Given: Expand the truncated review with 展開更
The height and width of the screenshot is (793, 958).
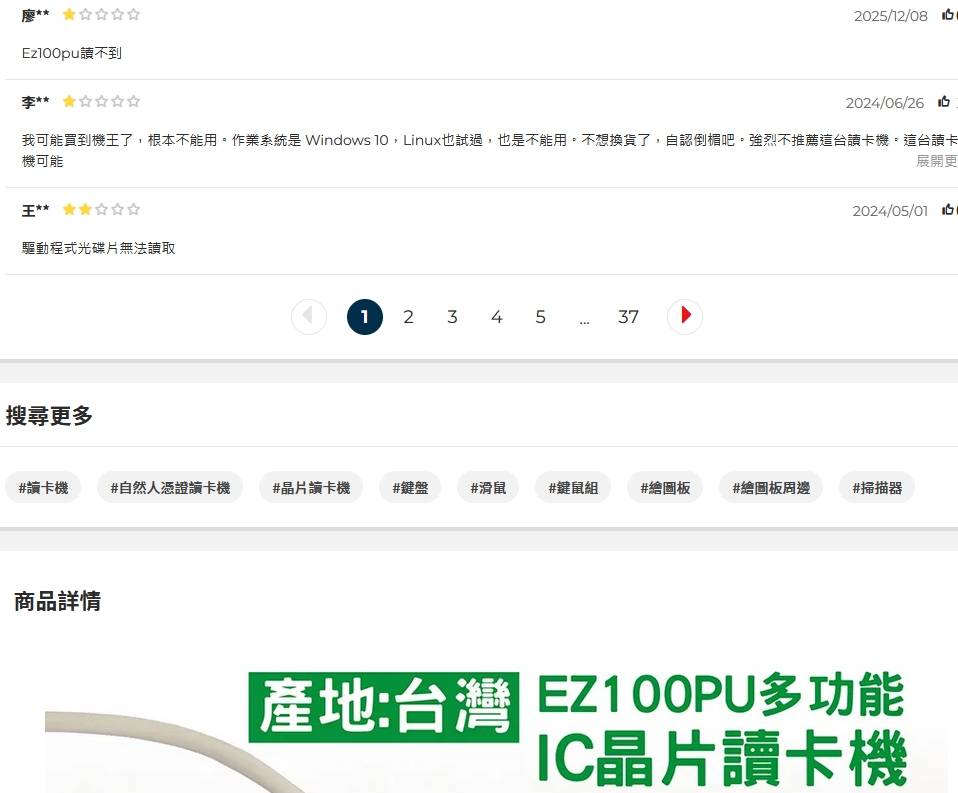Looking at the screenshot, I should coord(936,161).
